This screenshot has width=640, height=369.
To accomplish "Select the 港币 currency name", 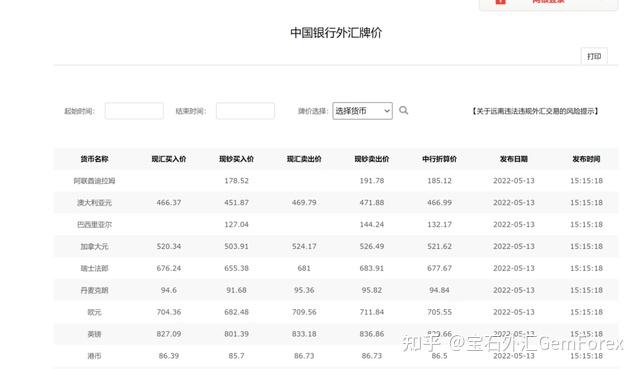I will click(94, 356).
